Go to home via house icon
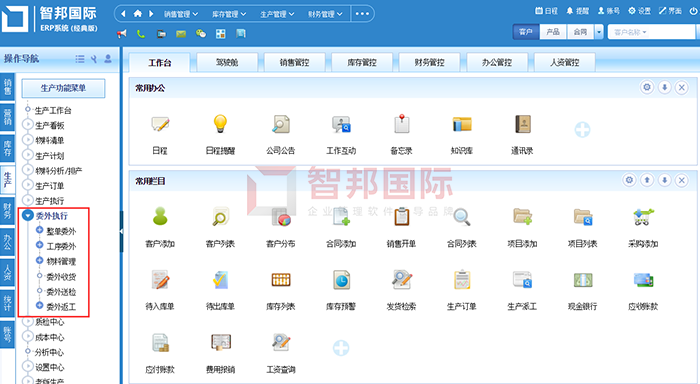This screenshot has height=384, width=700. (138, 13)
